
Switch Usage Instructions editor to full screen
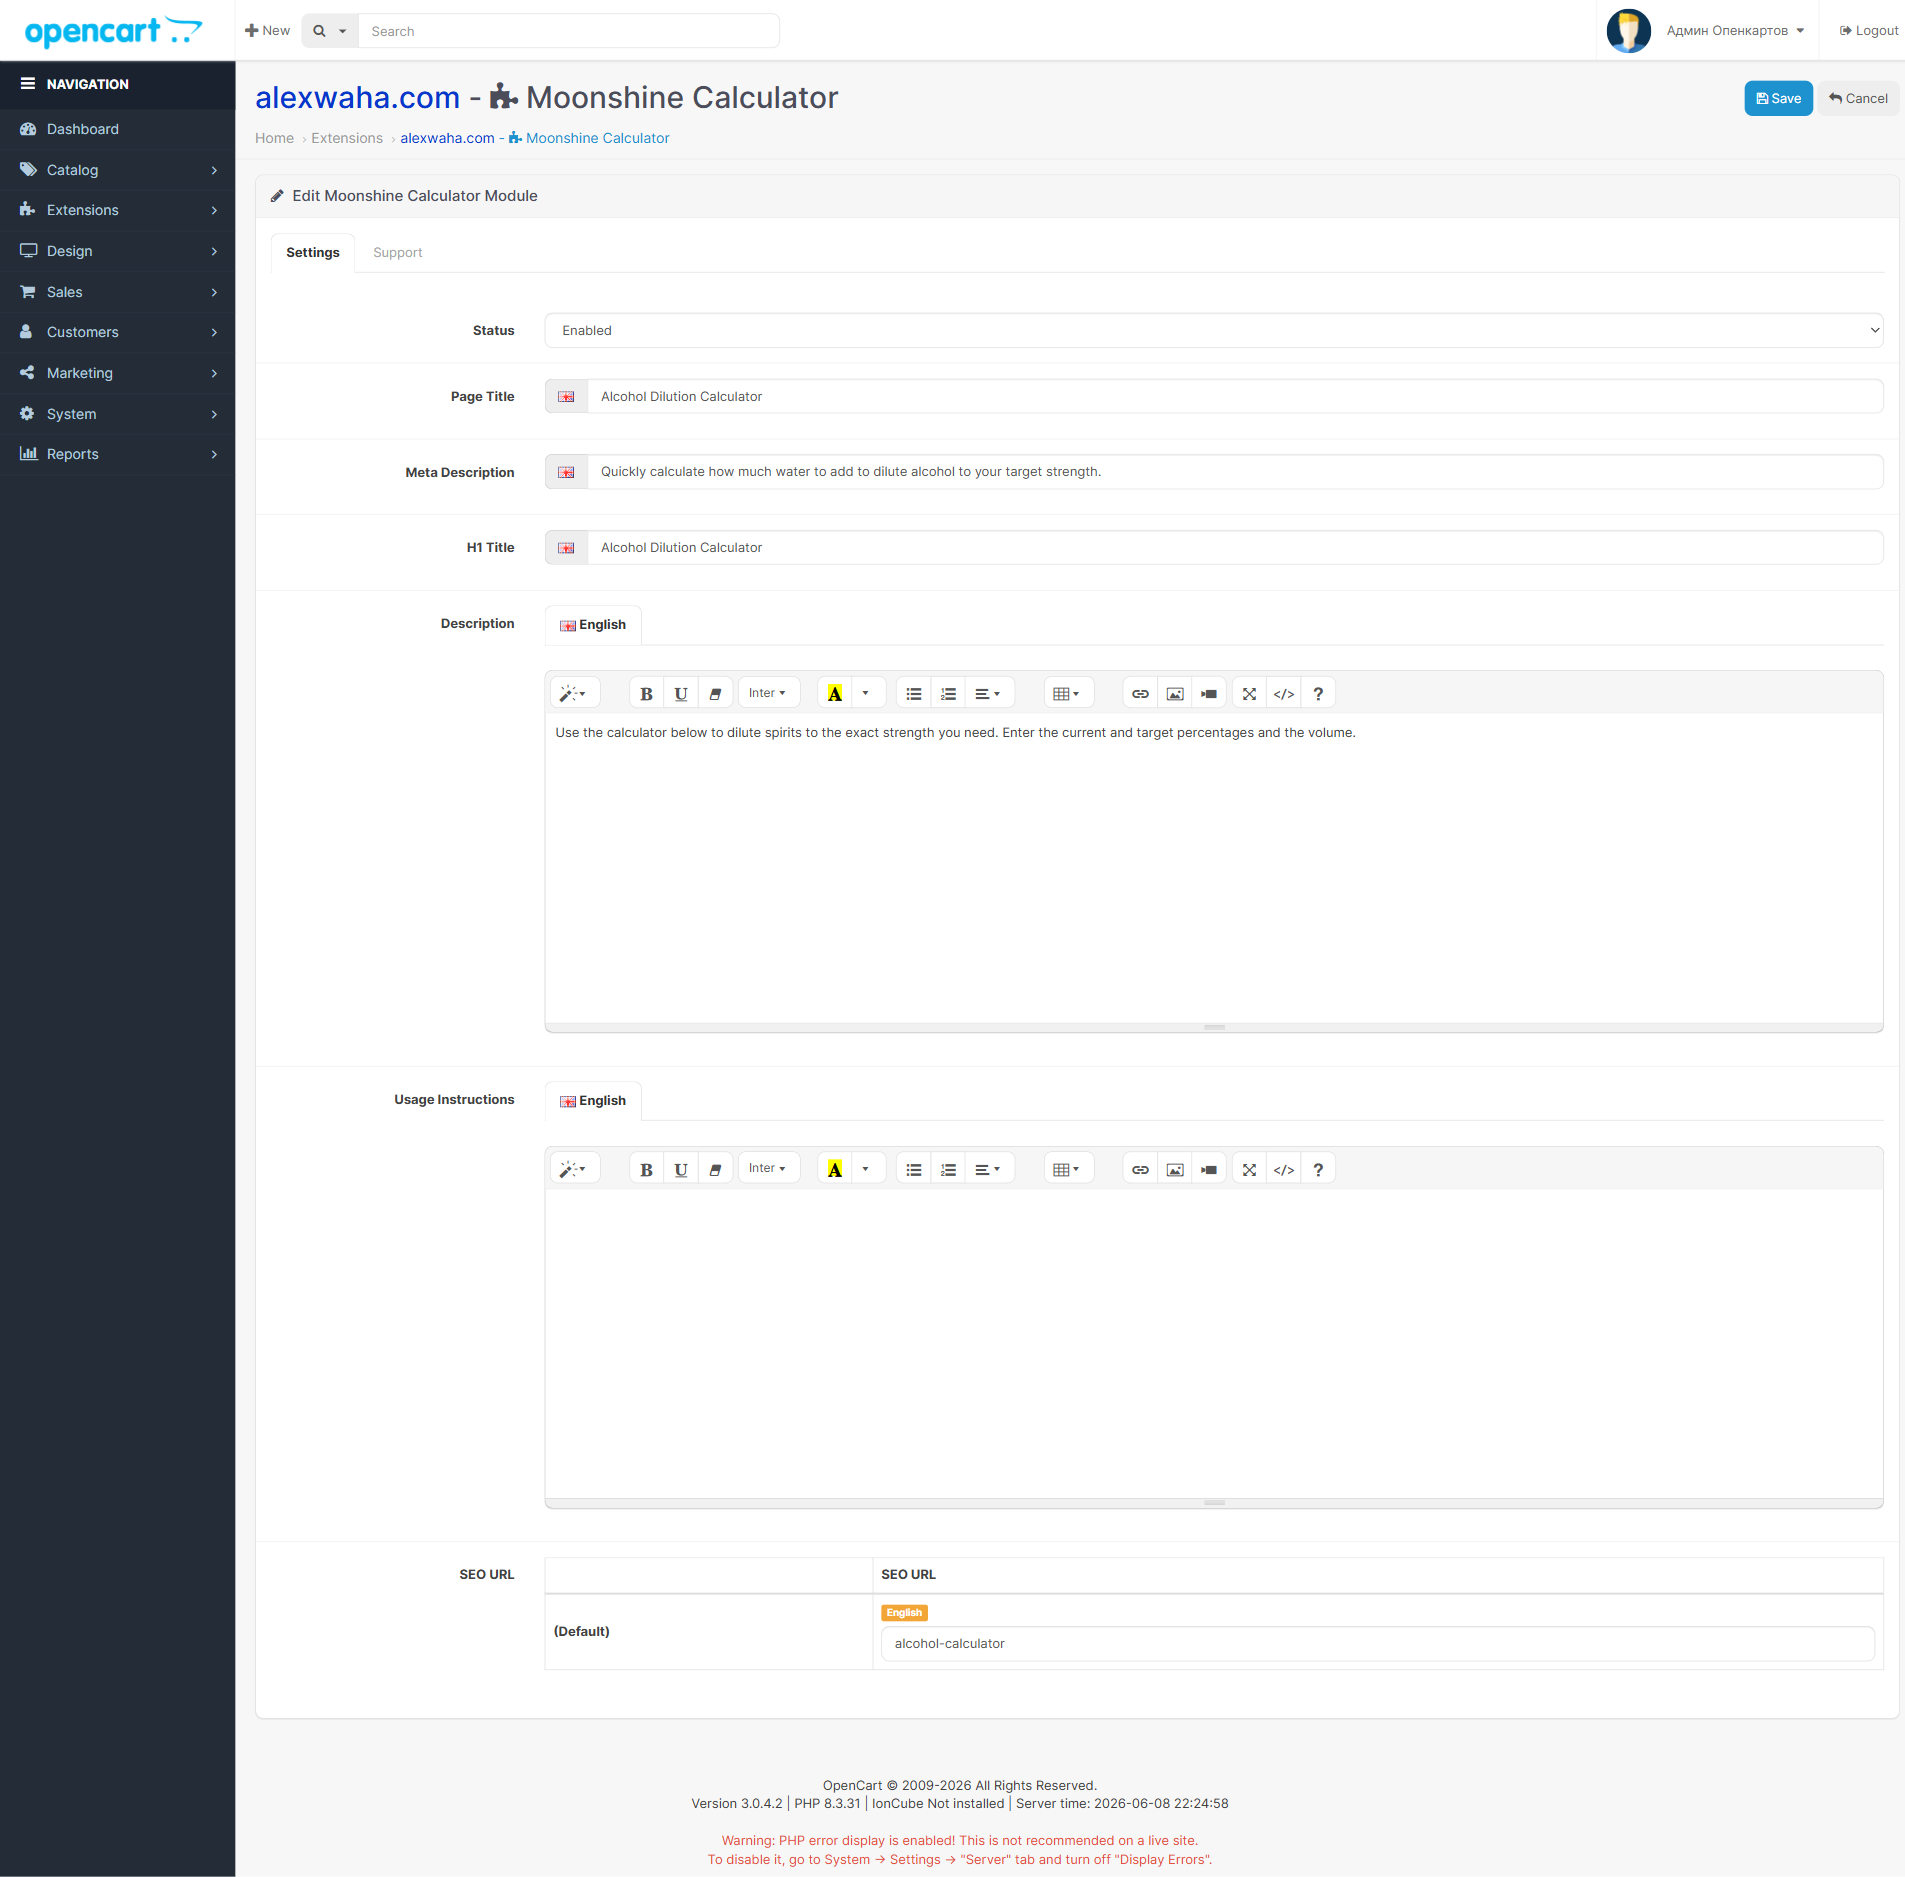tap(1249, 1169)
